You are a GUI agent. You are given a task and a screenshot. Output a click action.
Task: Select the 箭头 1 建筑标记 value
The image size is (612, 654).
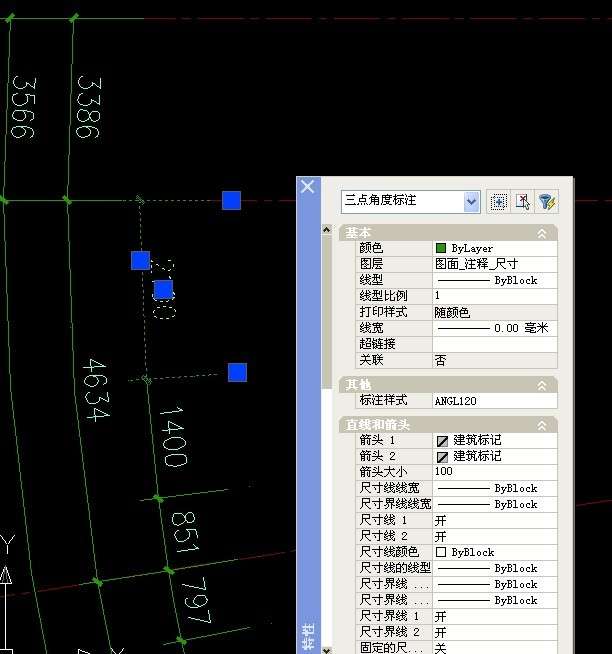[x=495, y=440]
